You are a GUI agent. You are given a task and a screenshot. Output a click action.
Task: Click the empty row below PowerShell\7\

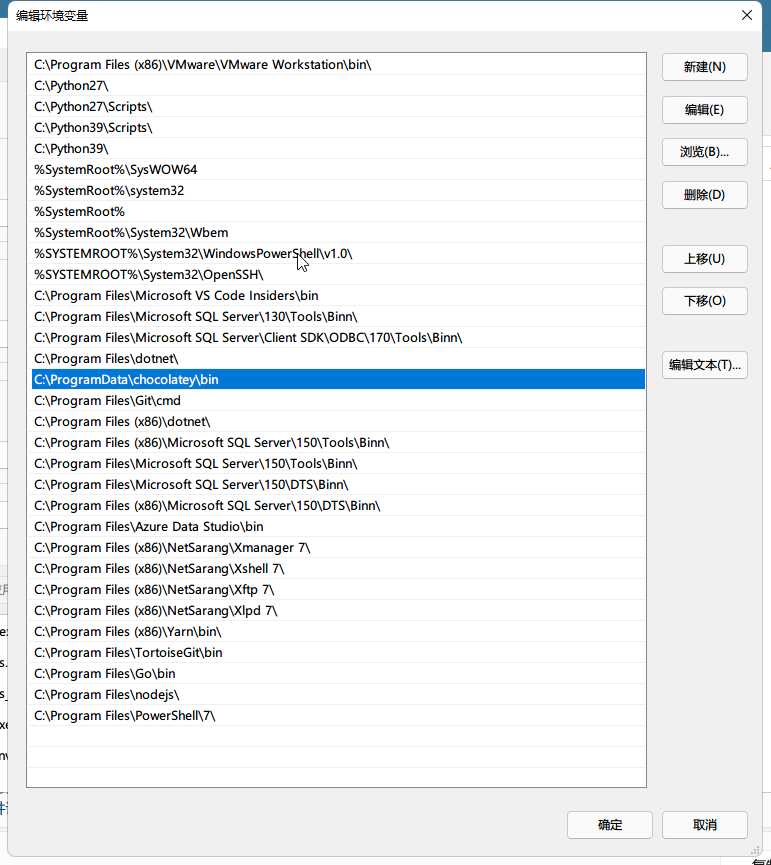pos(336,738)
